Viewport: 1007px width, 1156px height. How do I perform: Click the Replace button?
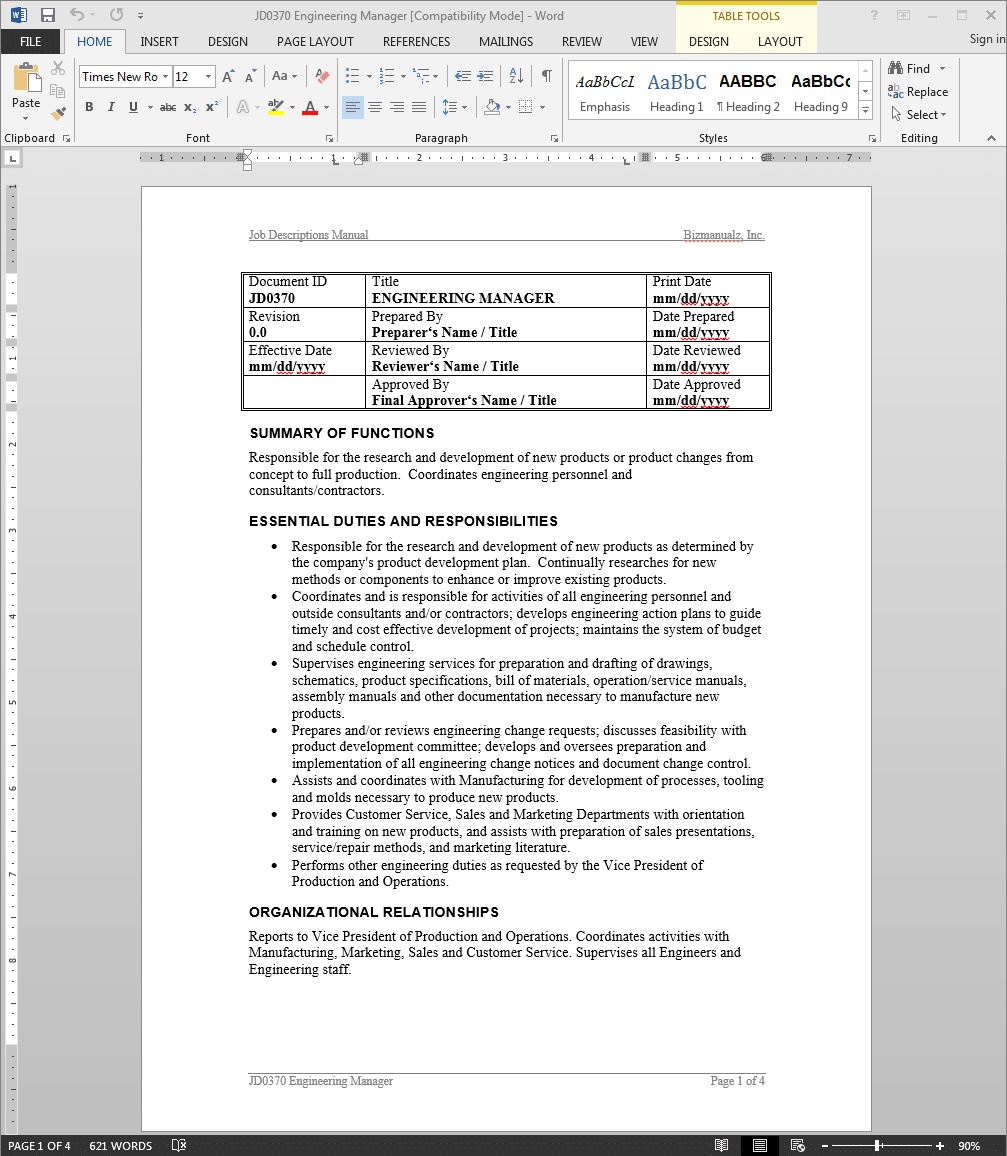(919, 91)
